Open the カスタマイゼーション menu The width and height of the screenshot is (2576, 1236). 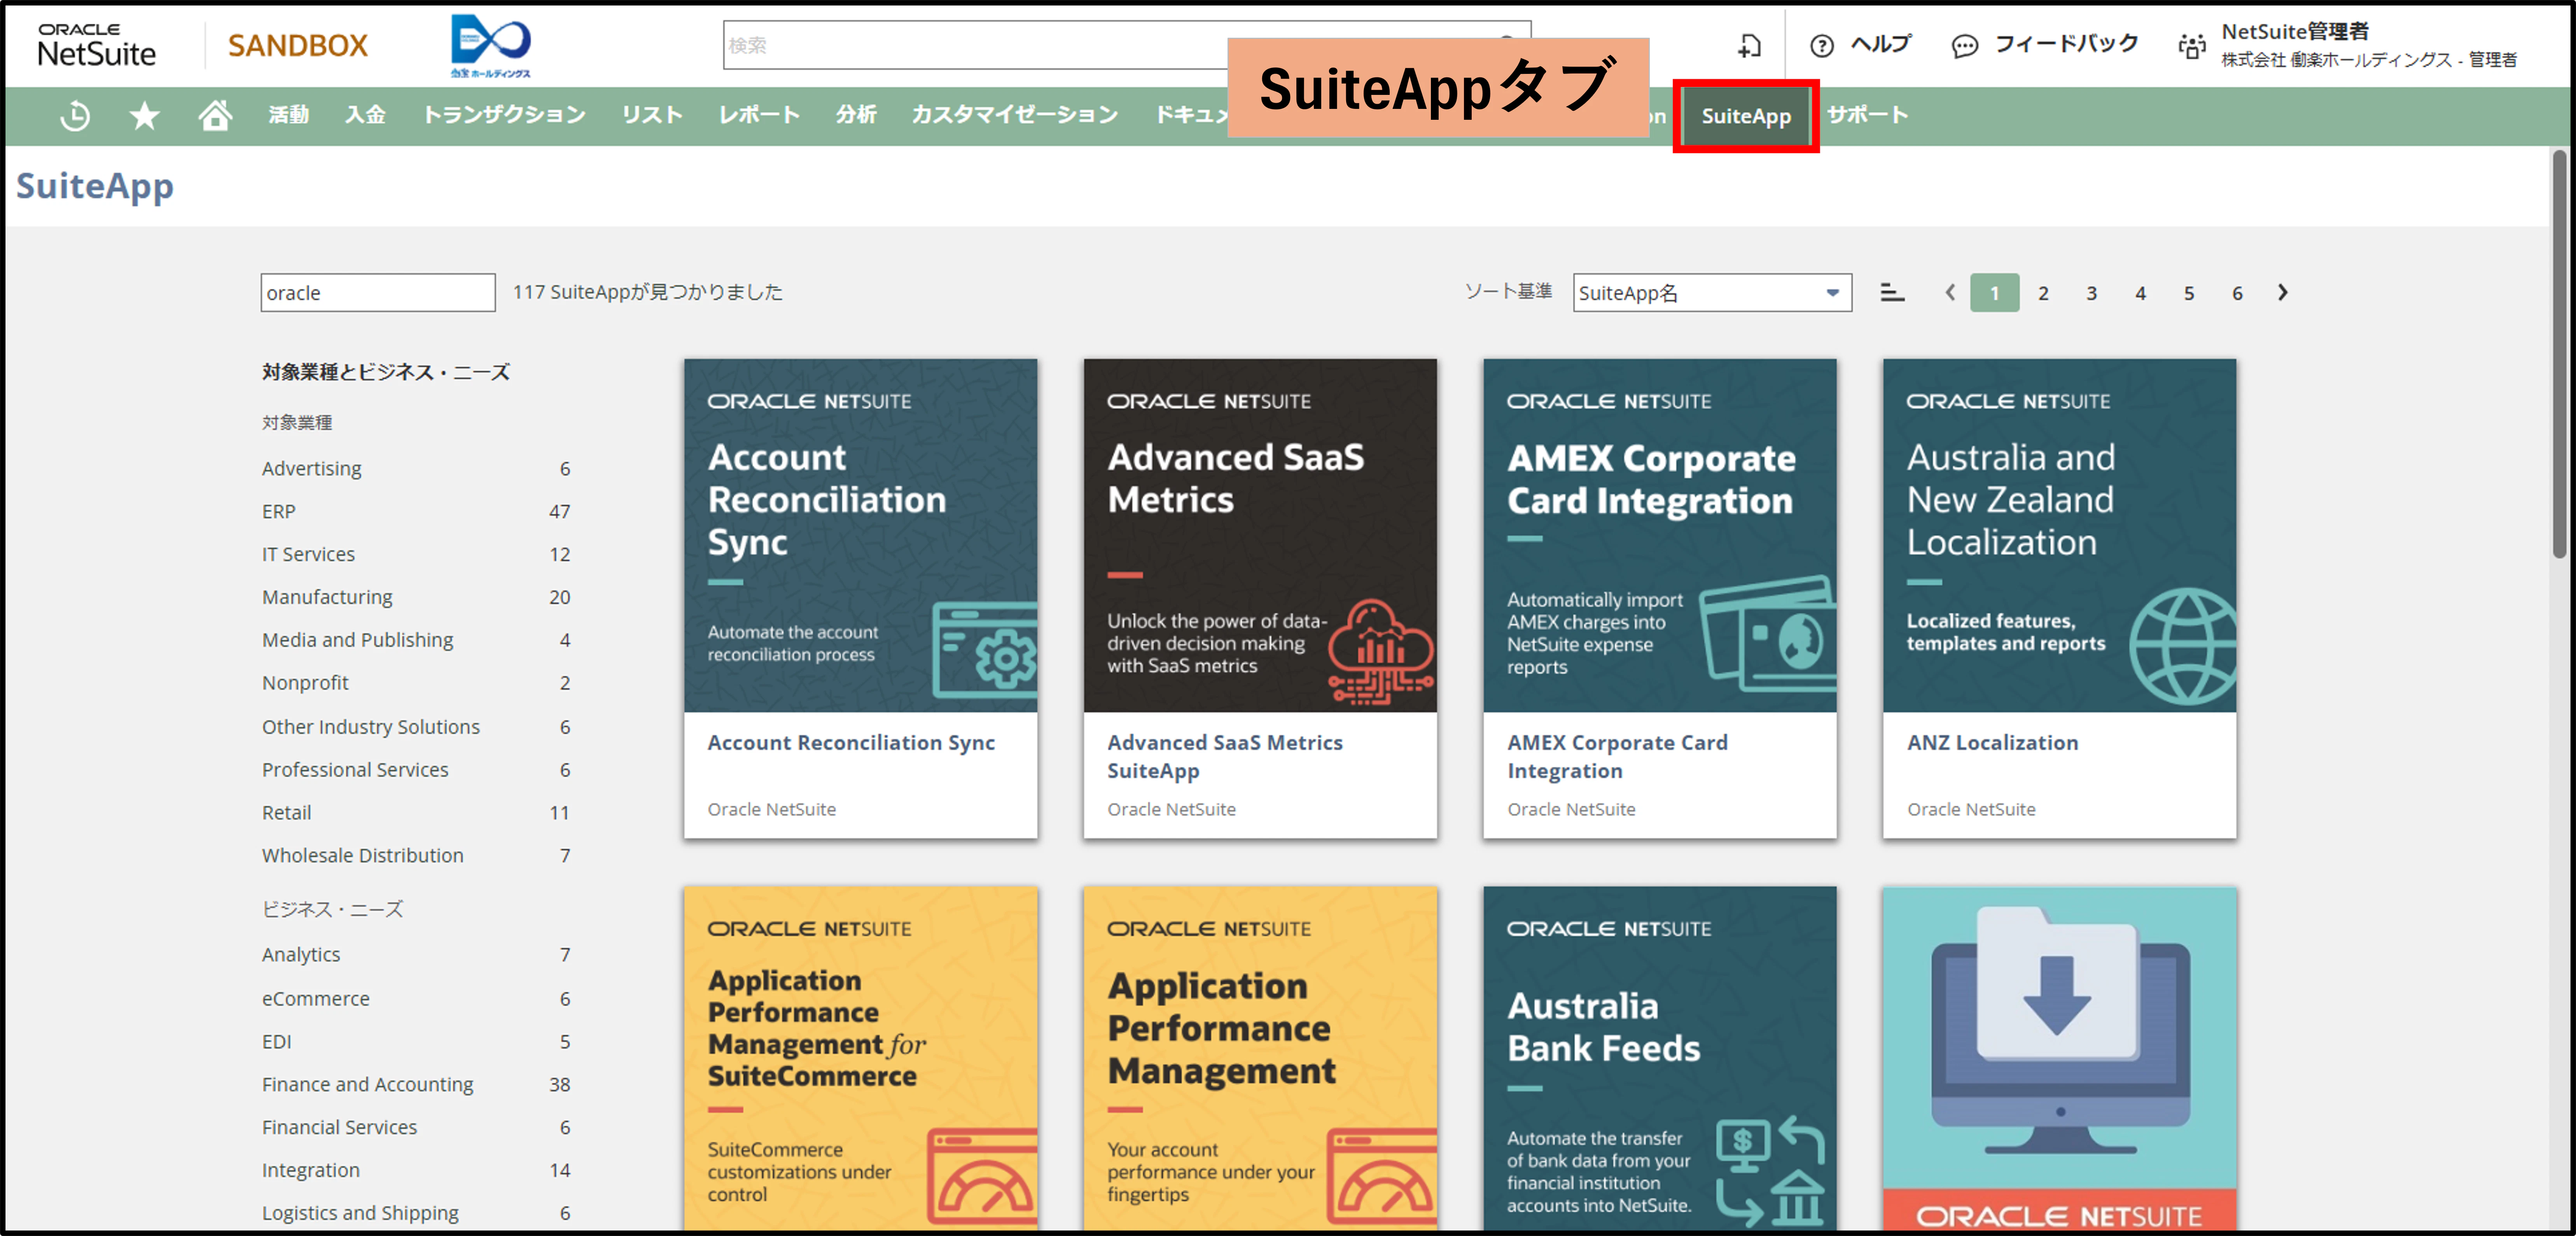click(x=1015, y=116)
